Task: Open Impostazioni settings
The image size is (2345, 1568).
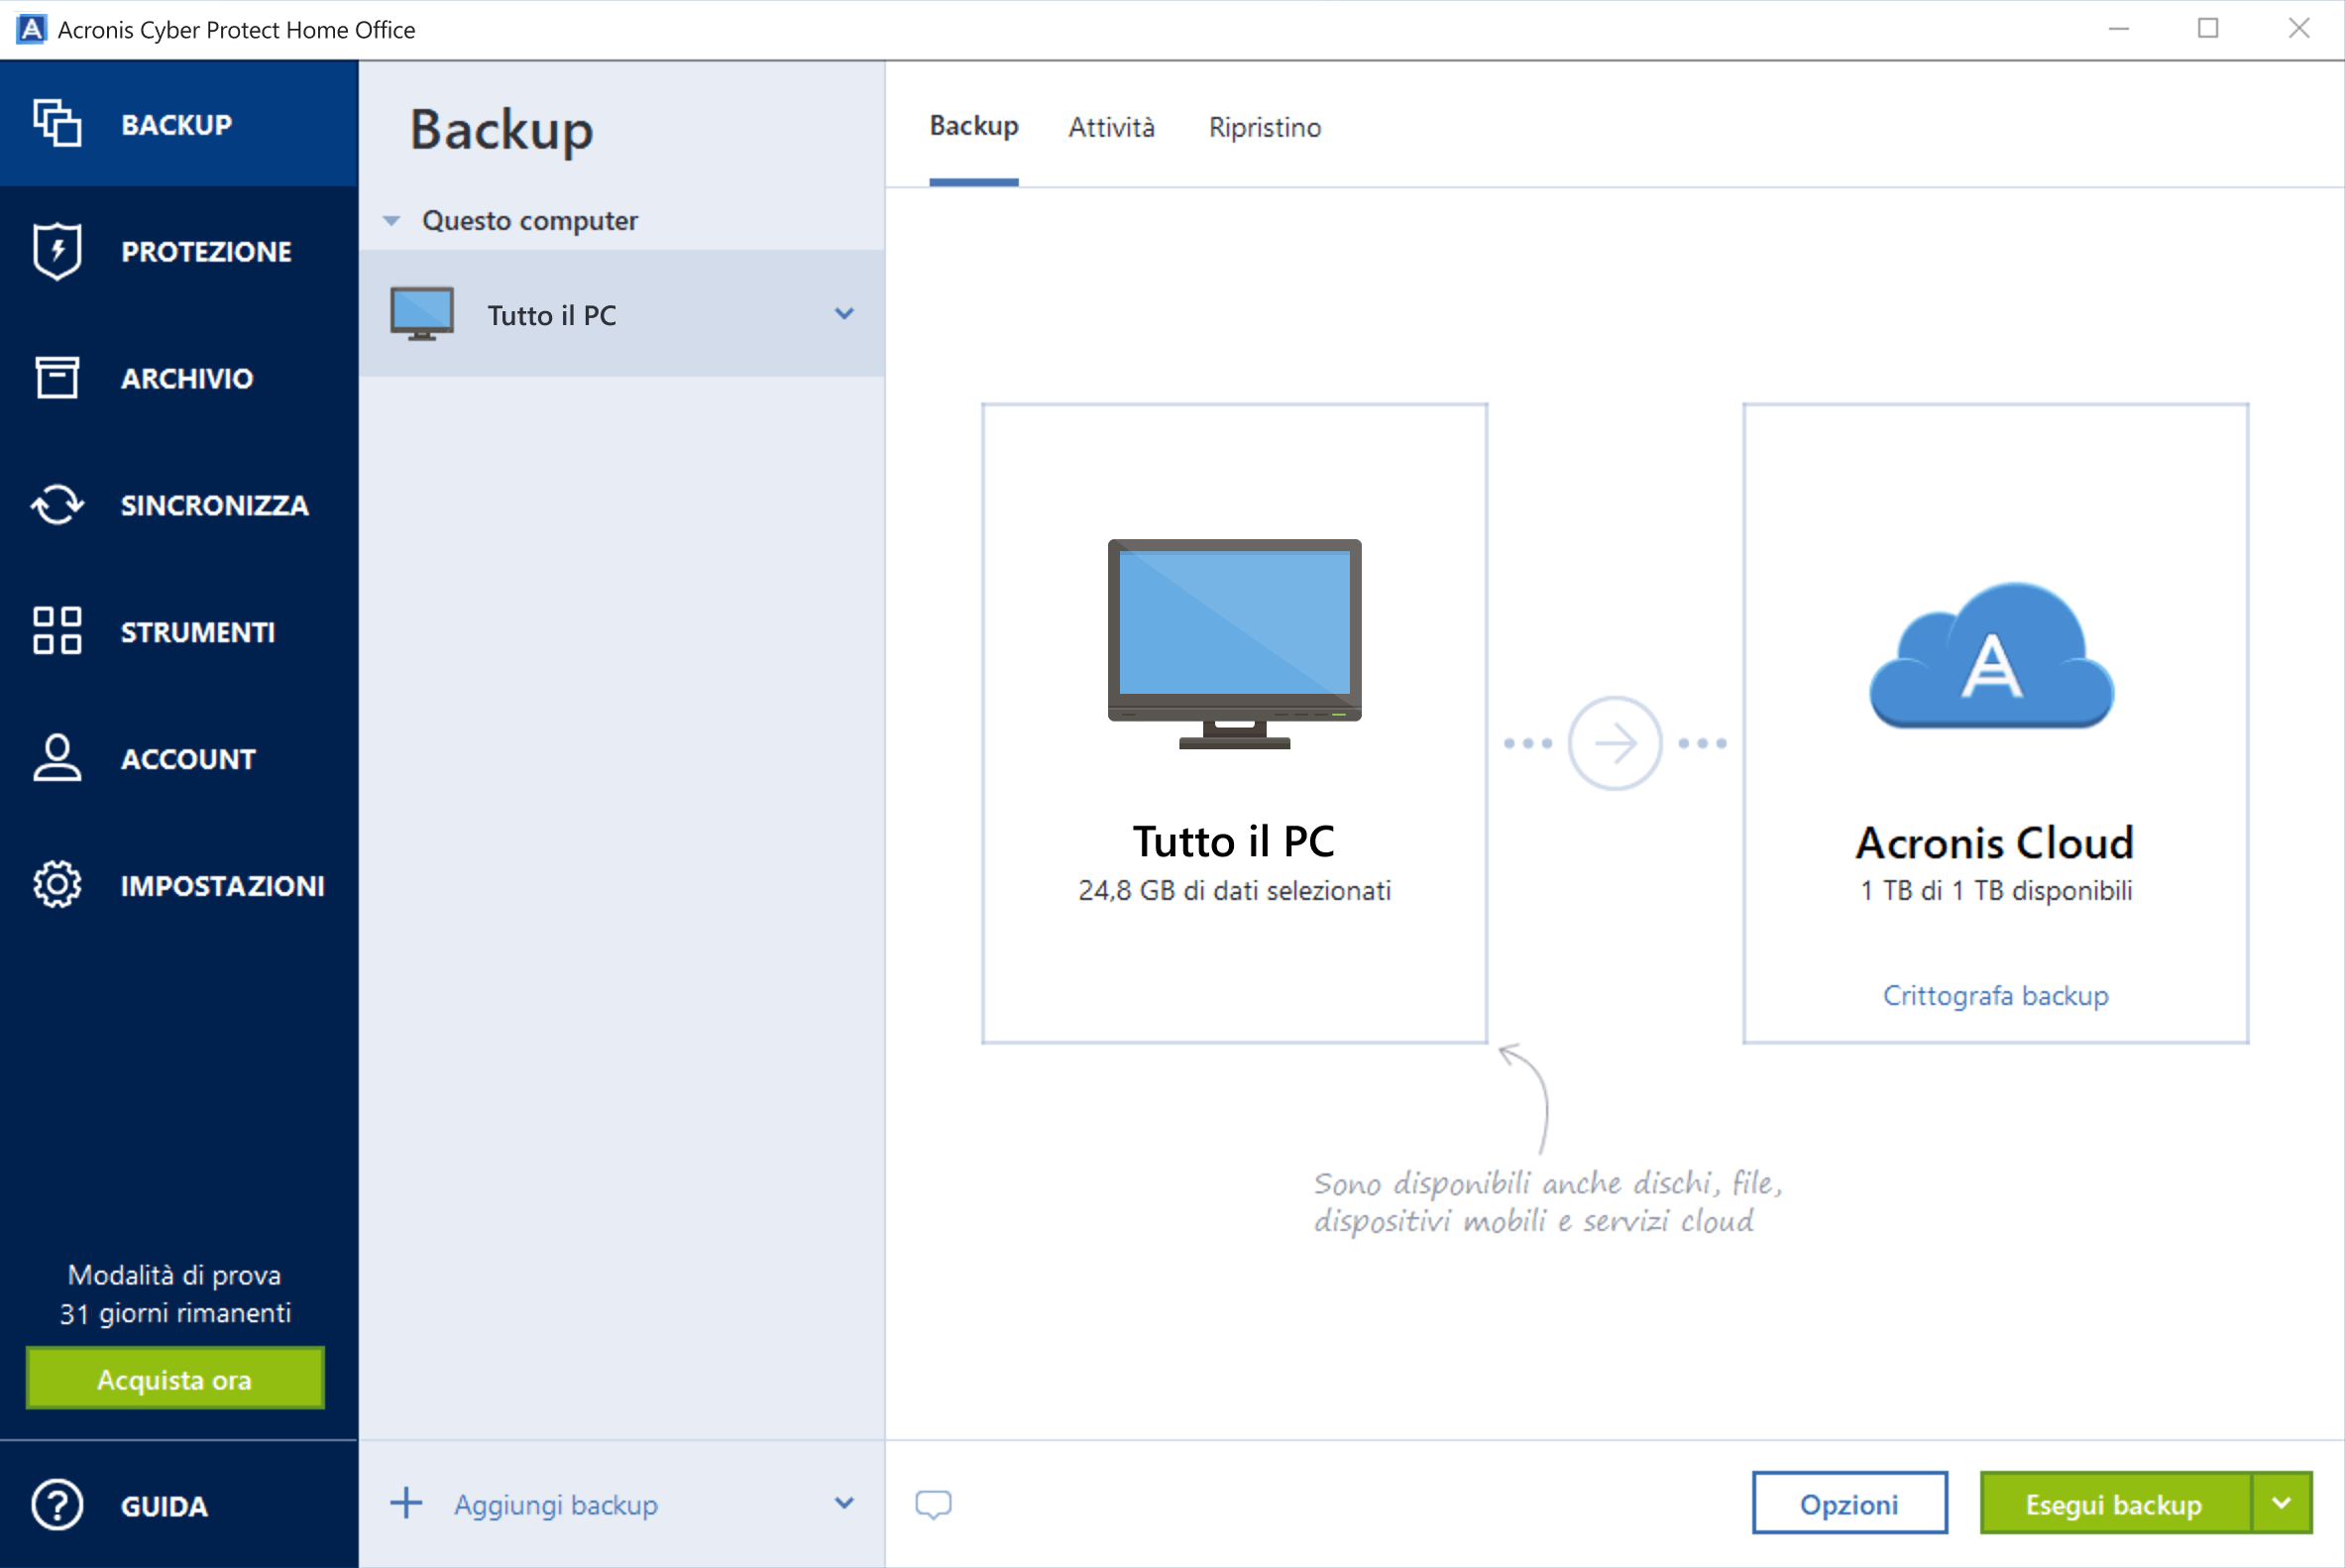Action: [x=176, y=884]
